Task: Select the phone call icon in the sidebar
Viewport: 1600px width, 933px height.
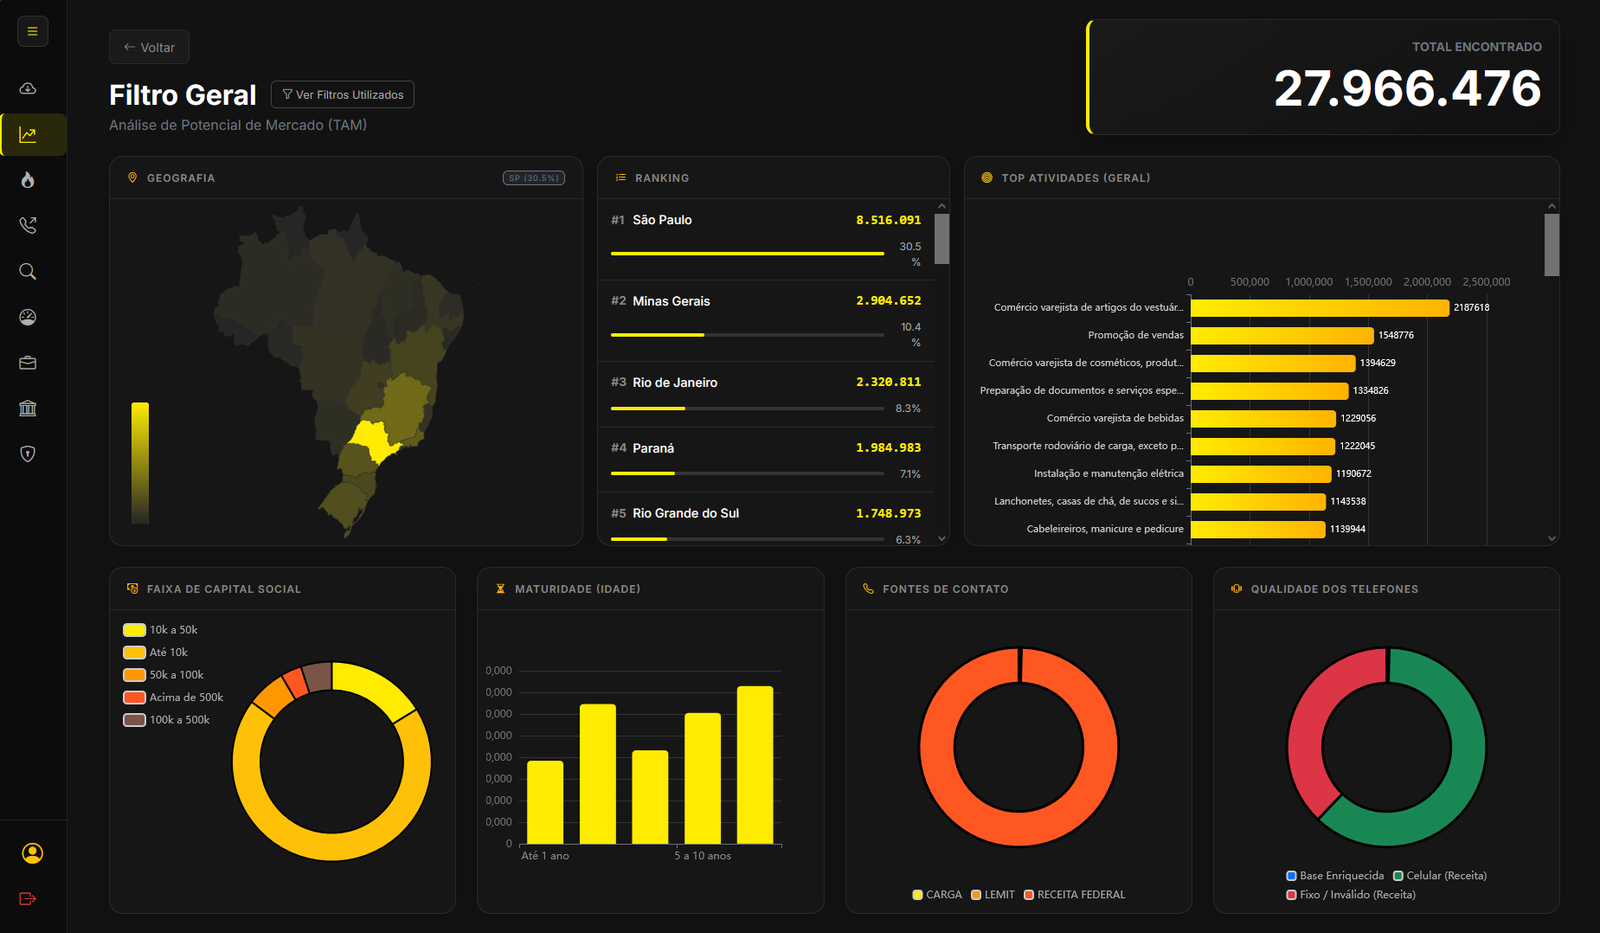Action: pyautogui.click(x=27, y=225)
